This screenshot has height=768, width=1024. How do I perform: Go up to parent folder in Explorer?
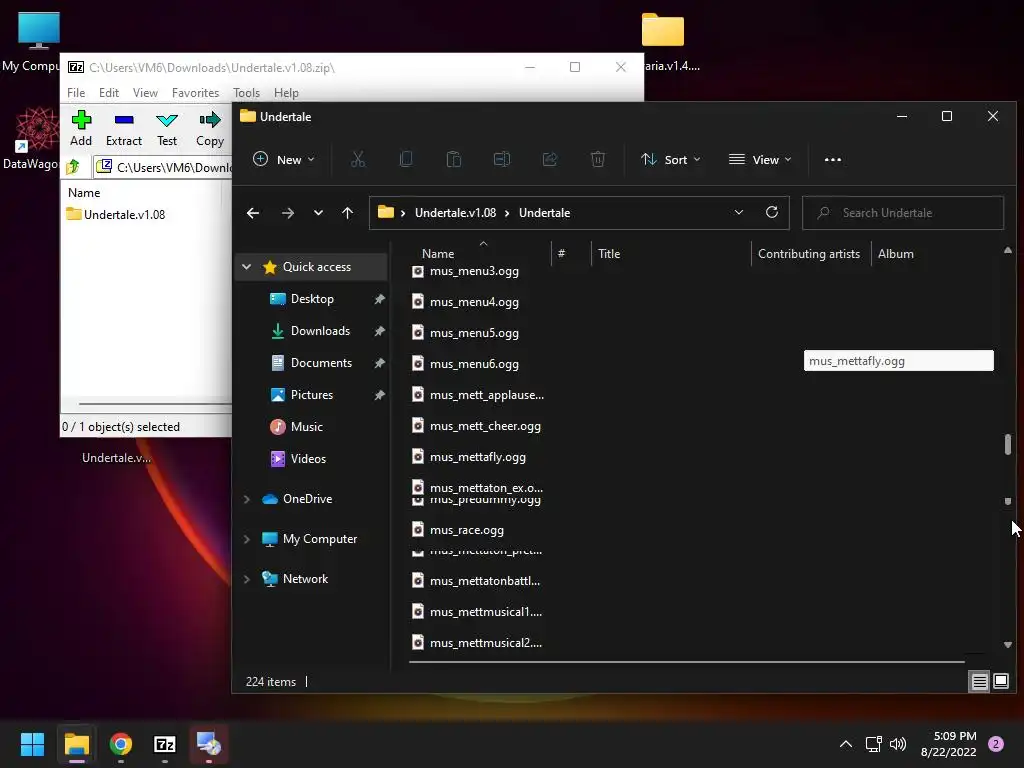347,213
